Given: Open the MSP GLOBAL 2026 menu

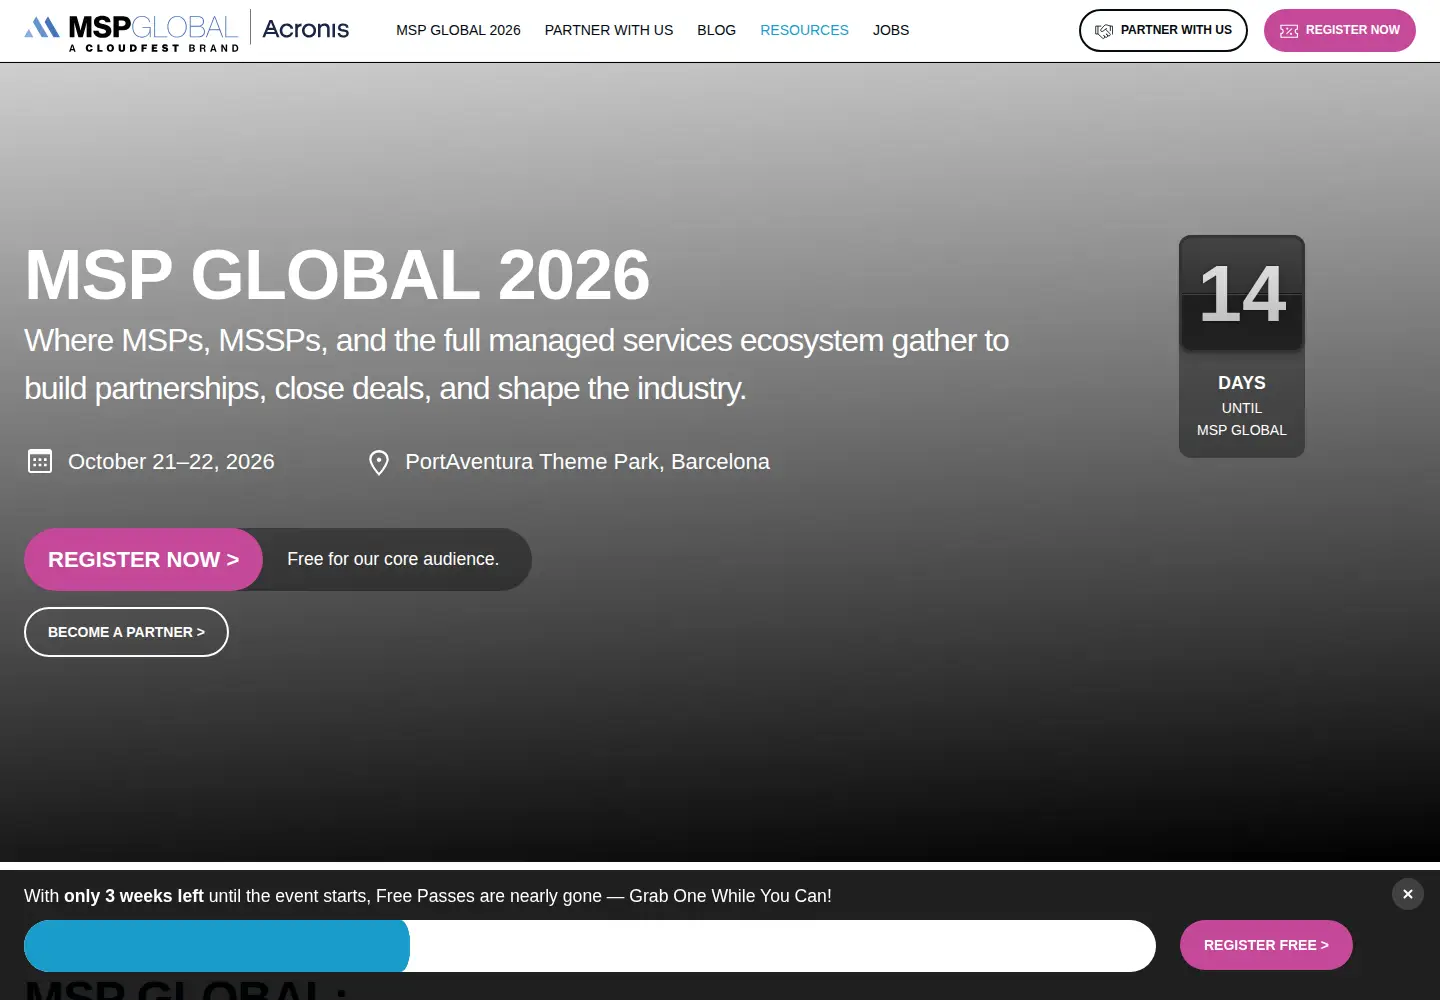Looking at the screenshot, I should [458, 30].
